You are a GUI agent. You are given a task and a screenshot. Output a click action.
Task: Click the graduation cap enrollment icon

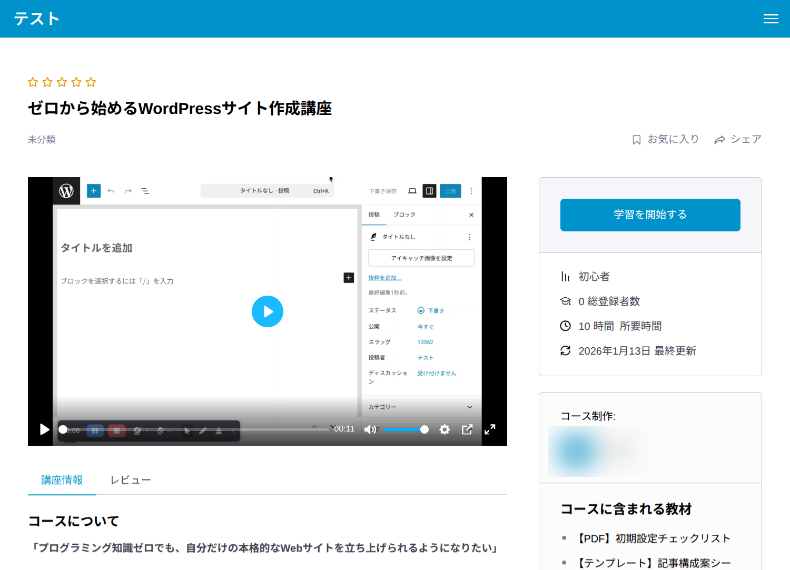click(x=565, y=301)
